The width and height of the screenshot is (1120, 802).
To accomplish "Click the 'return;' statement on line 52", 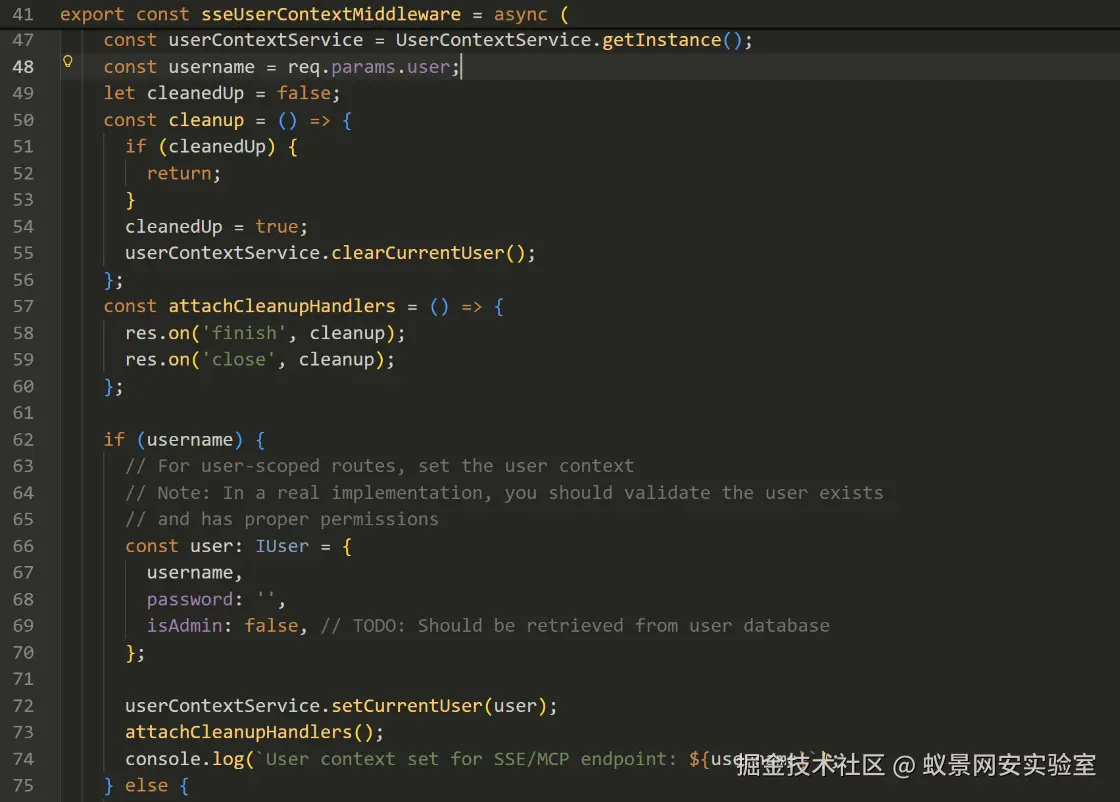I will 184,174.
